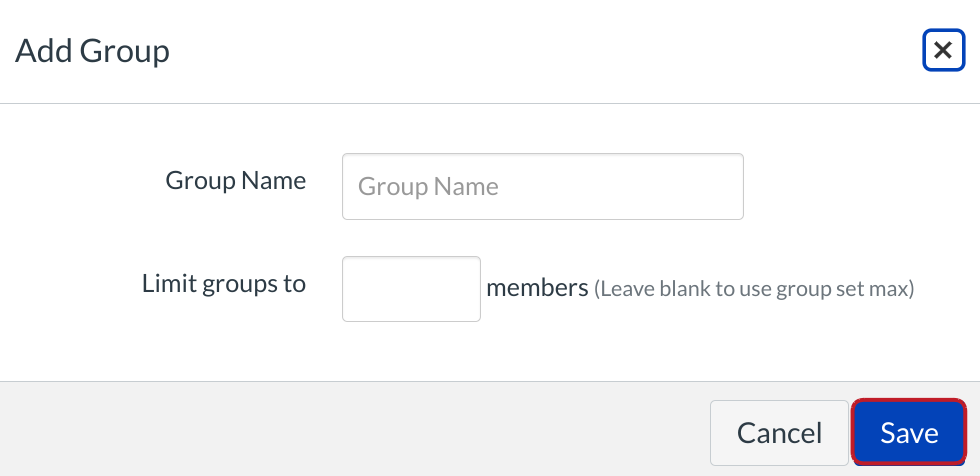Click the small box before "members"

(x=411, y=289)
